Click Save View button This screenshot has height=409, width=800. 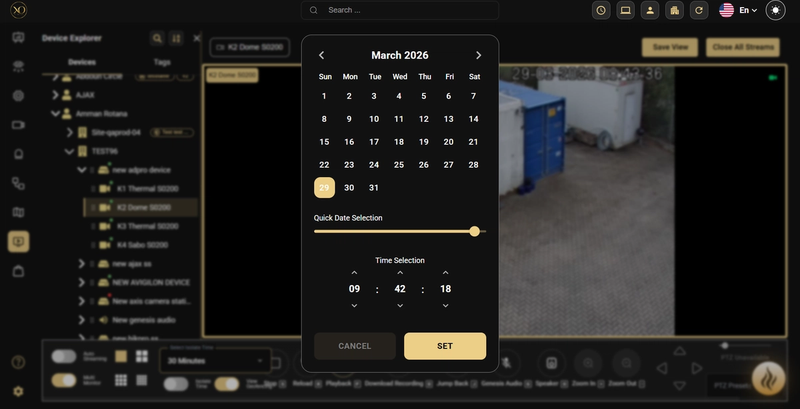point(670,47)
